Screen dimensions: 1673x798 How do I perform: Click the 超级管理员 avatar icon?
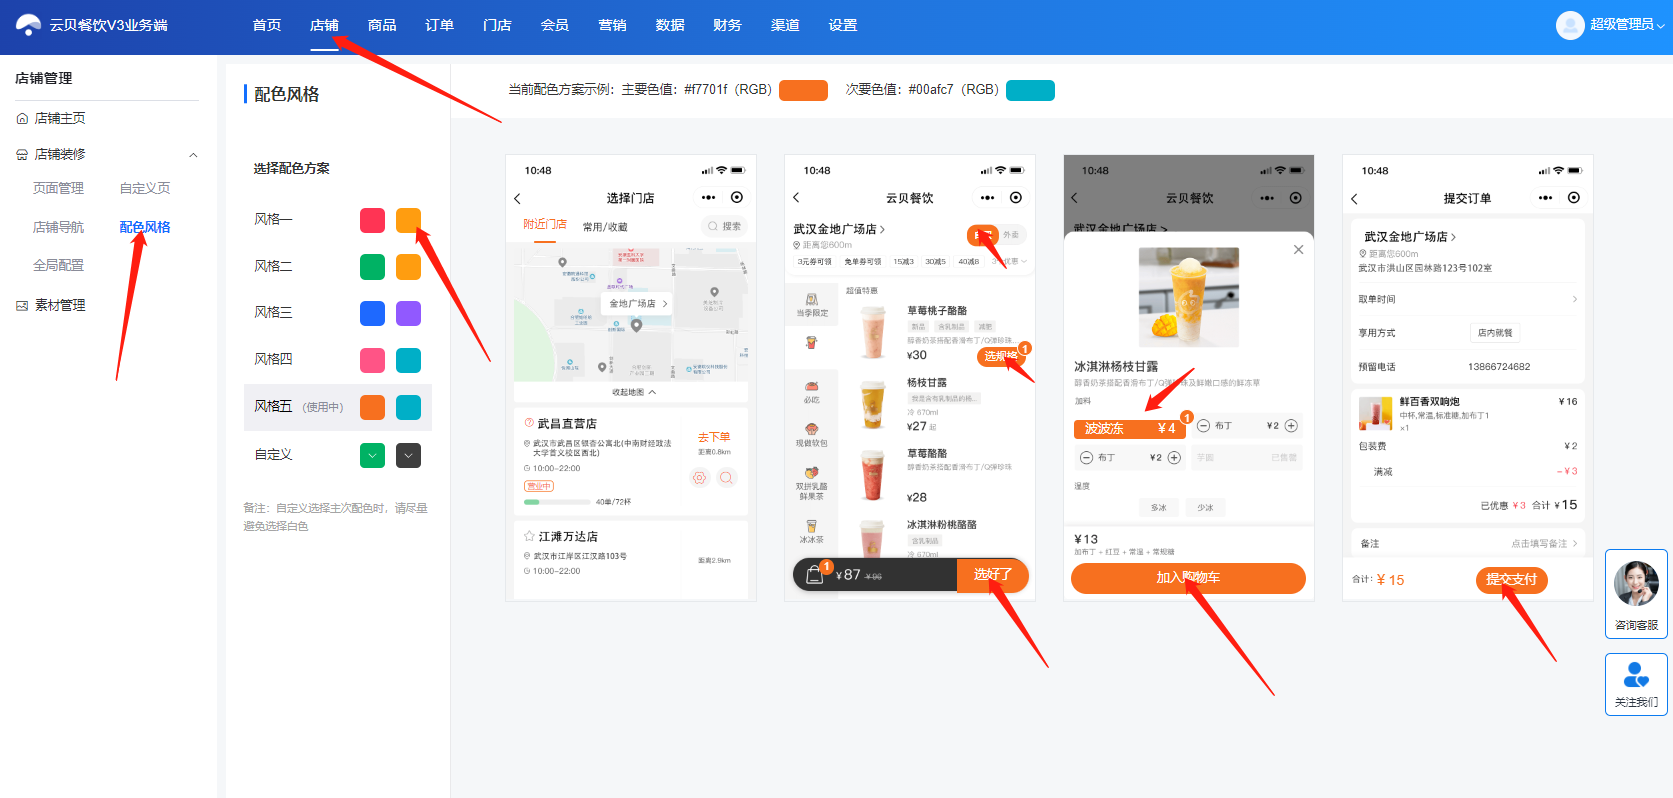1570,25
